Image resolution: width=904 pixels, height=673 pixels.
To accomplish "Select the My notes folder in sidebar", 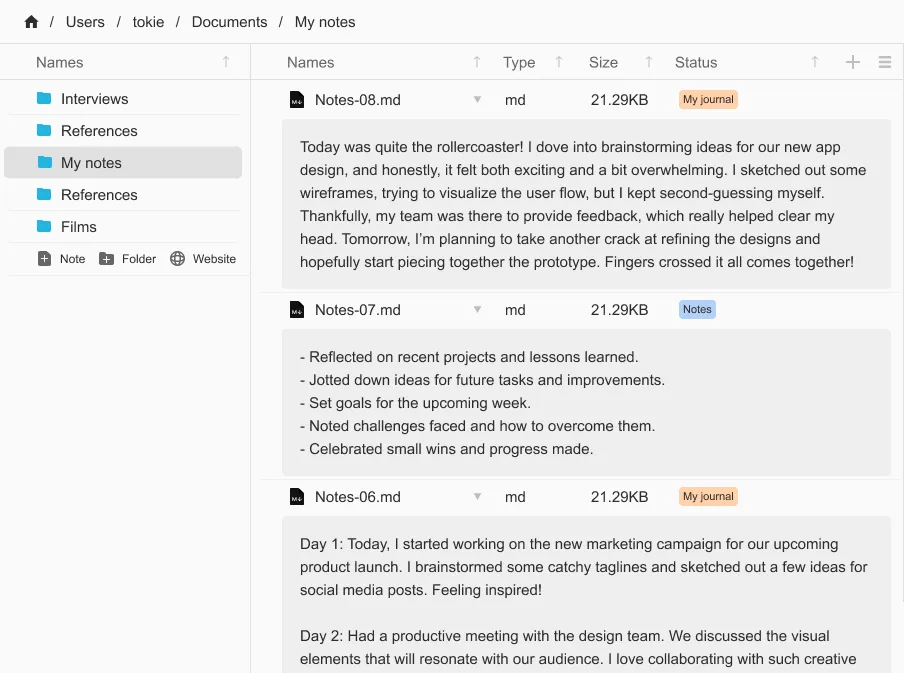I will coord(91,163).
